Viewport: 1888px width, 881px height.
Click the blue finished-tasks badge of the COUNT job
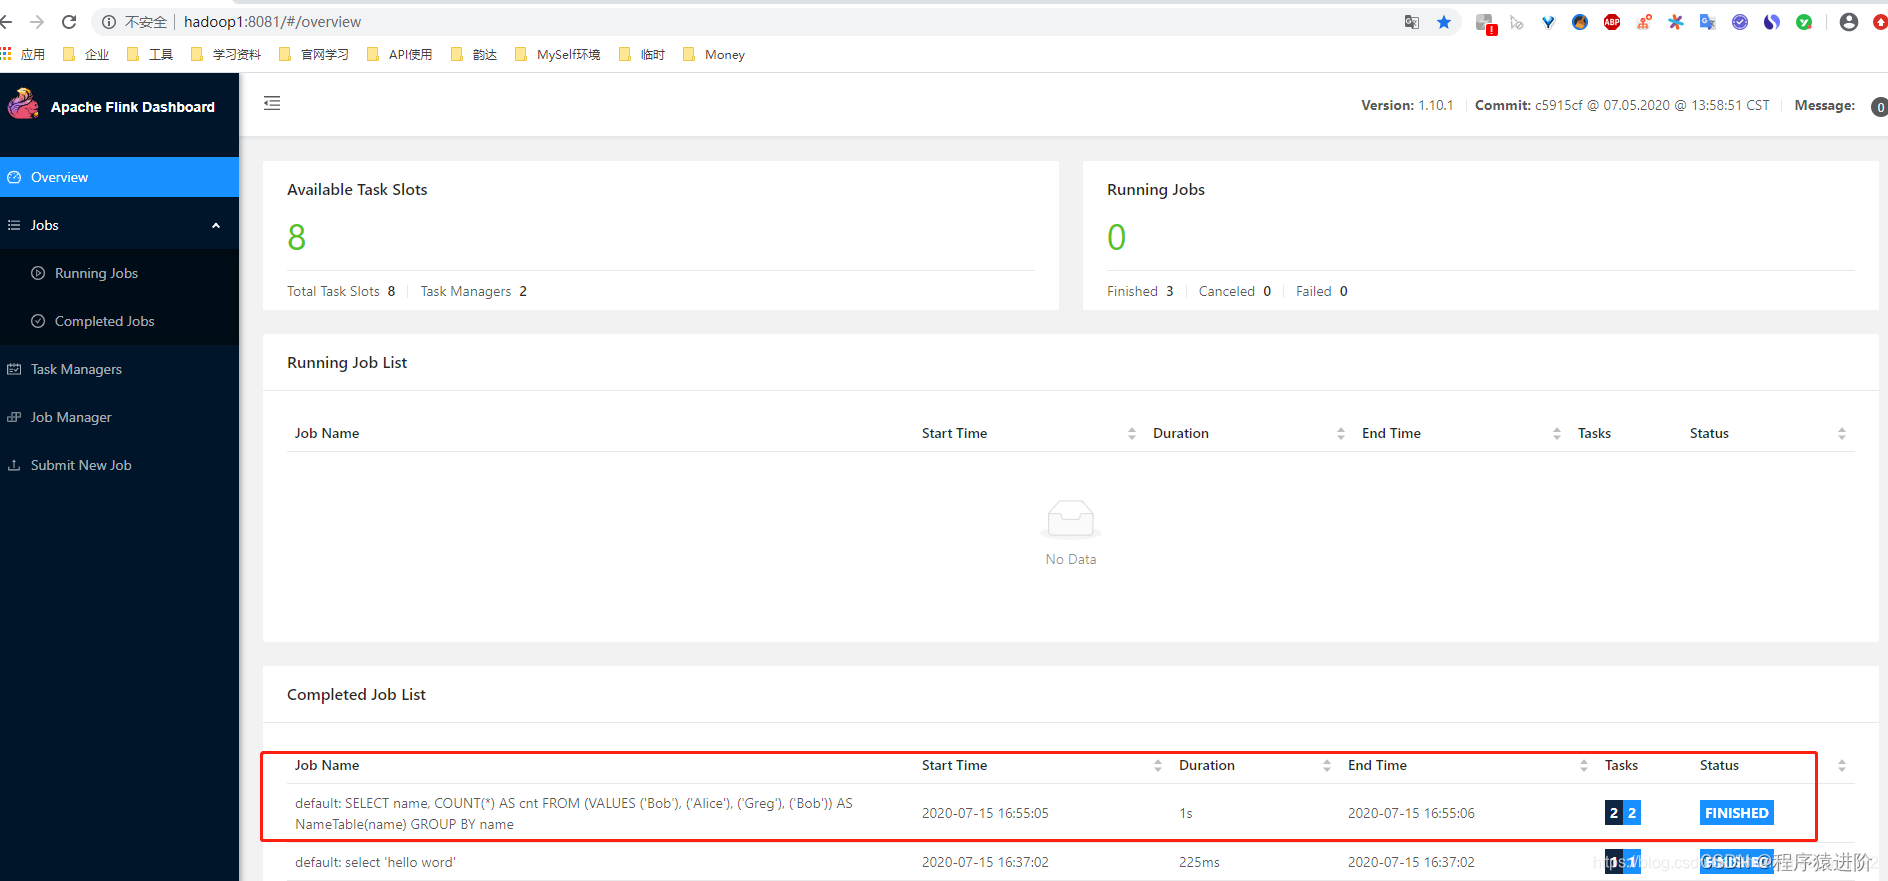point(1632,813)
